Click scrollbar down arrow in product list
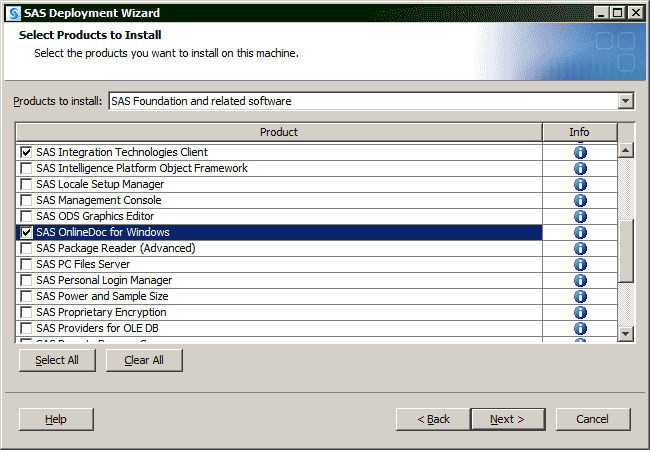650x450 pixels. click(x=626, y=334)
